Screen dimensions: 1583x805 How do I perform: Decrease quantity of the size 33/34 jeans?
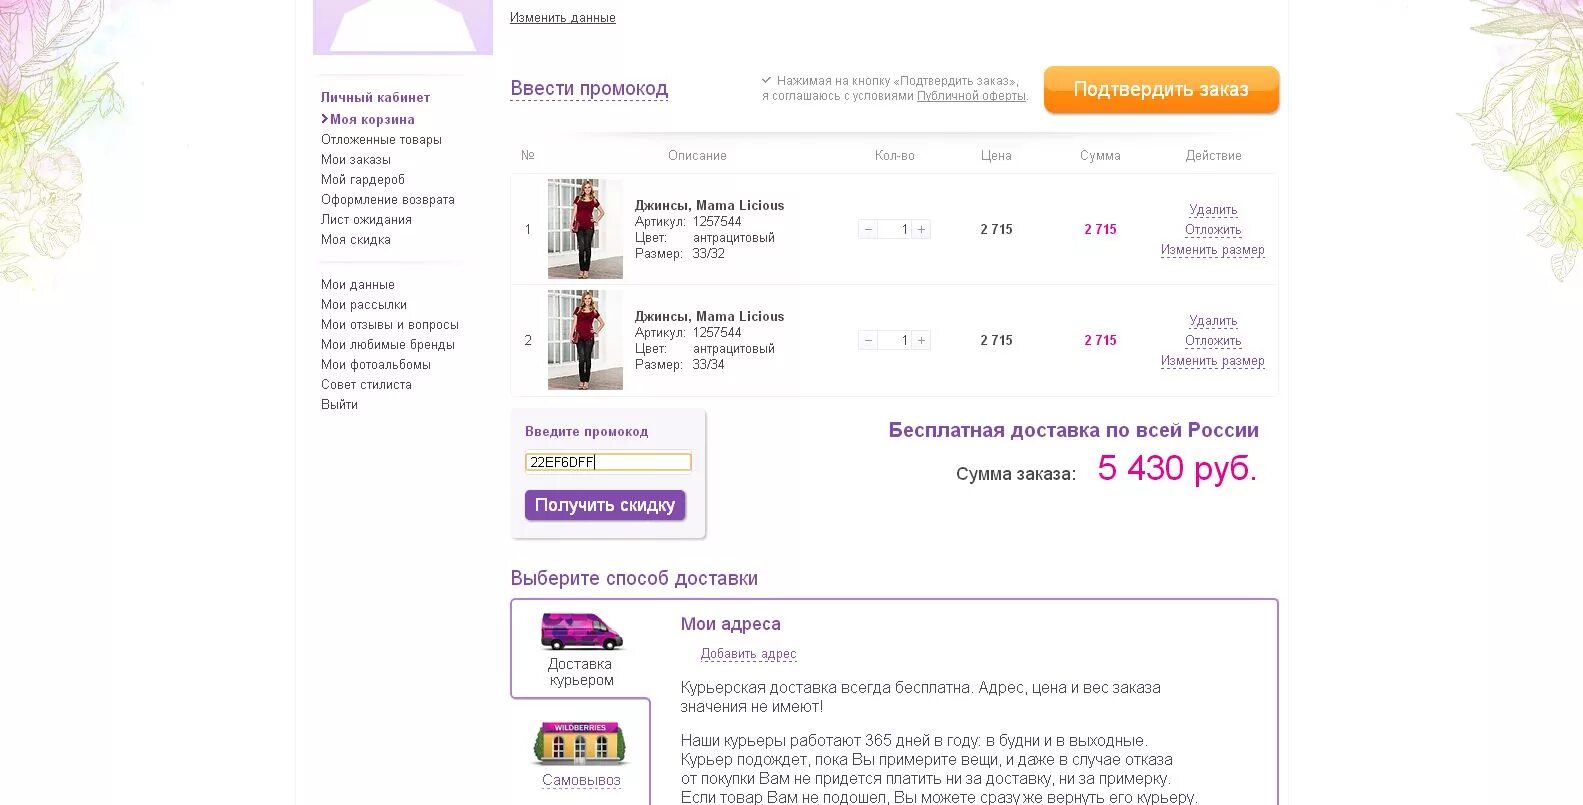(868, 340)
